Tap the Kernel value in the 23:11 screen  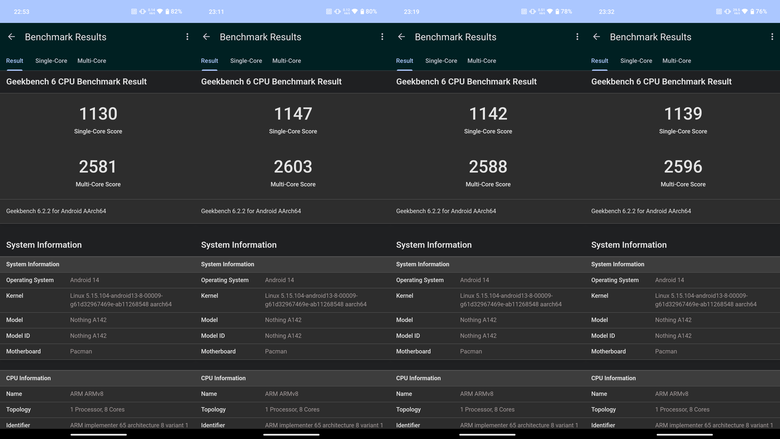[x=316, y=300]
